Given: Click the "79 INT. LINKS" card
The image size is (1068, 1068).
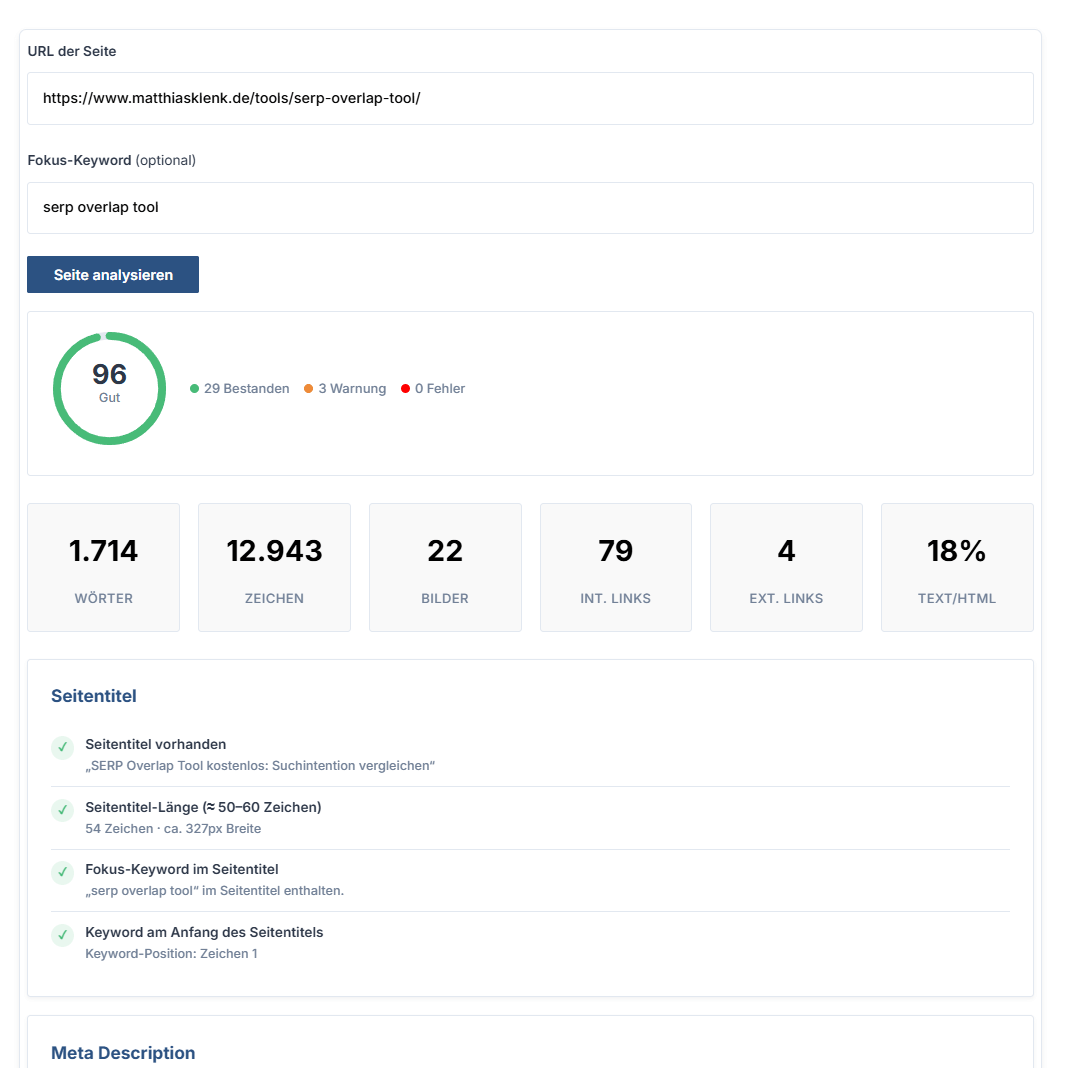Looking at the screenshot, I should 615,567.
